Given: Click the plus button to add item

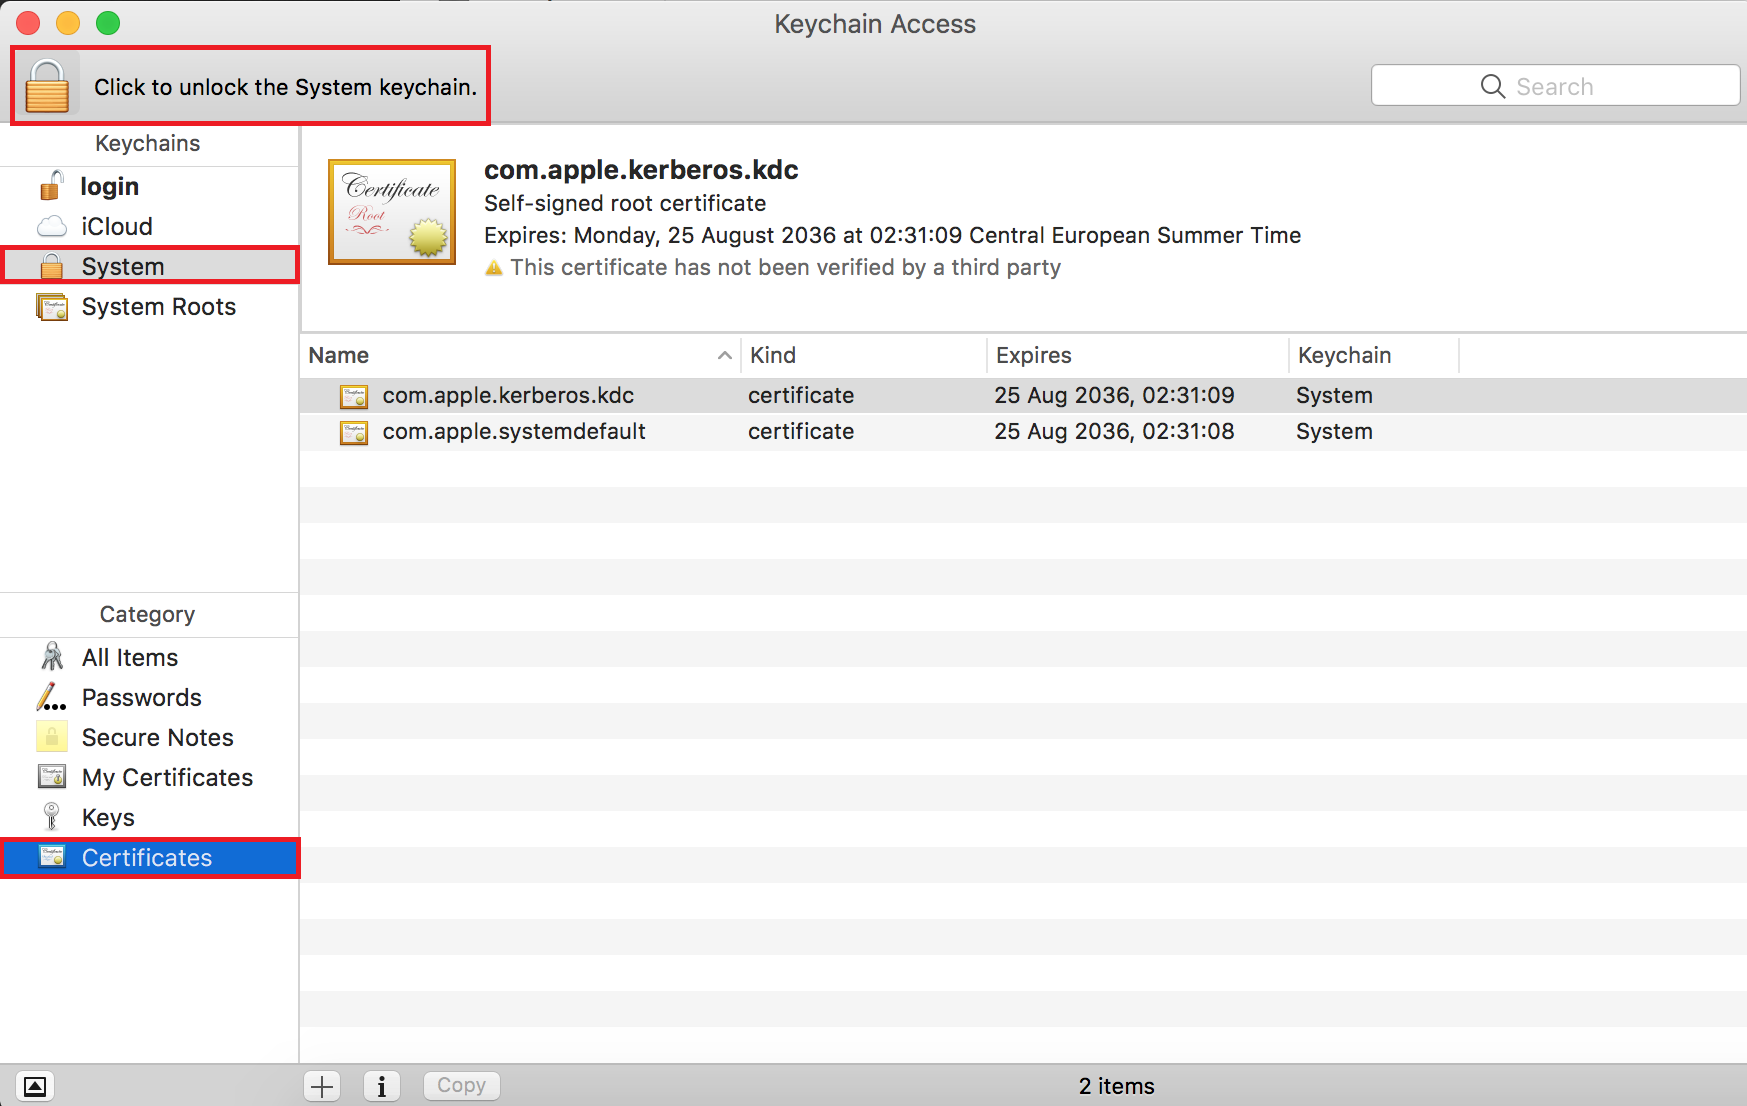Looking at the screenshot, I should [322, 1086].
